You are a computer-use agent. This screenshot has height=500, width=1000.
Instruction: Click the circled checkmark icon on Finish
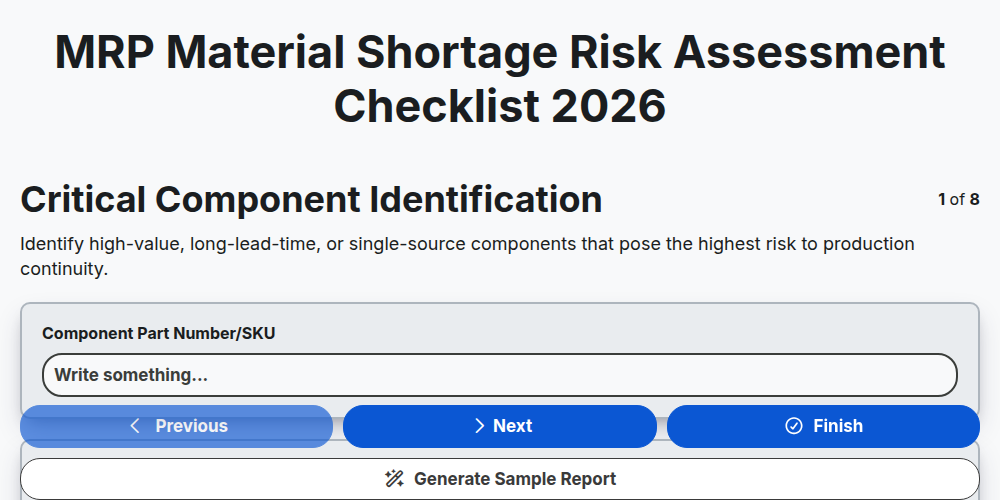(x=793, y=426)
